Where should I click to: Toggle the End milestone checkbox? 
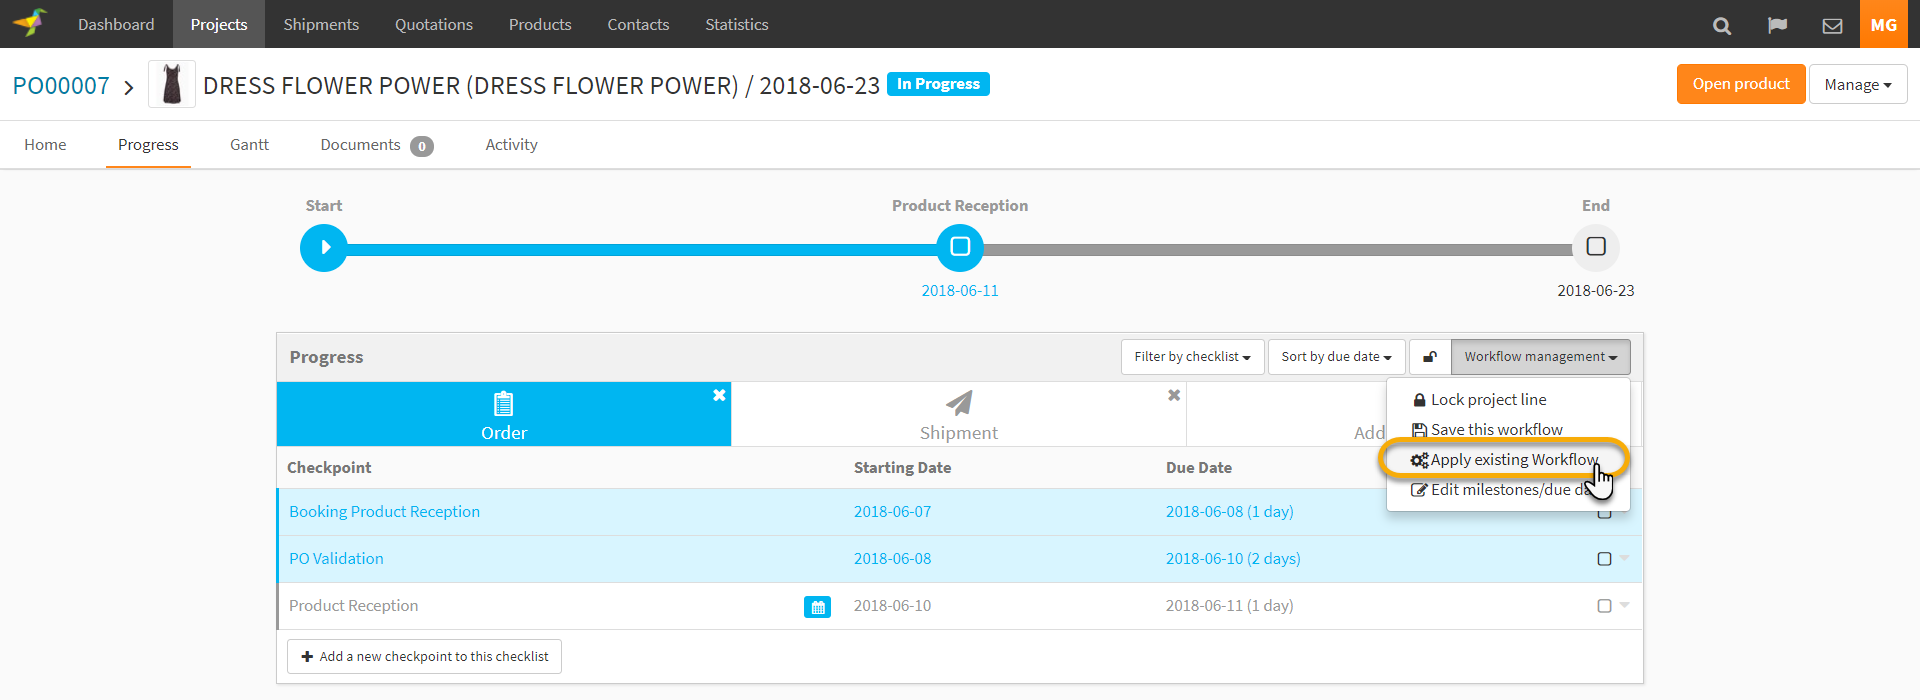click(x=1596, y=247)
